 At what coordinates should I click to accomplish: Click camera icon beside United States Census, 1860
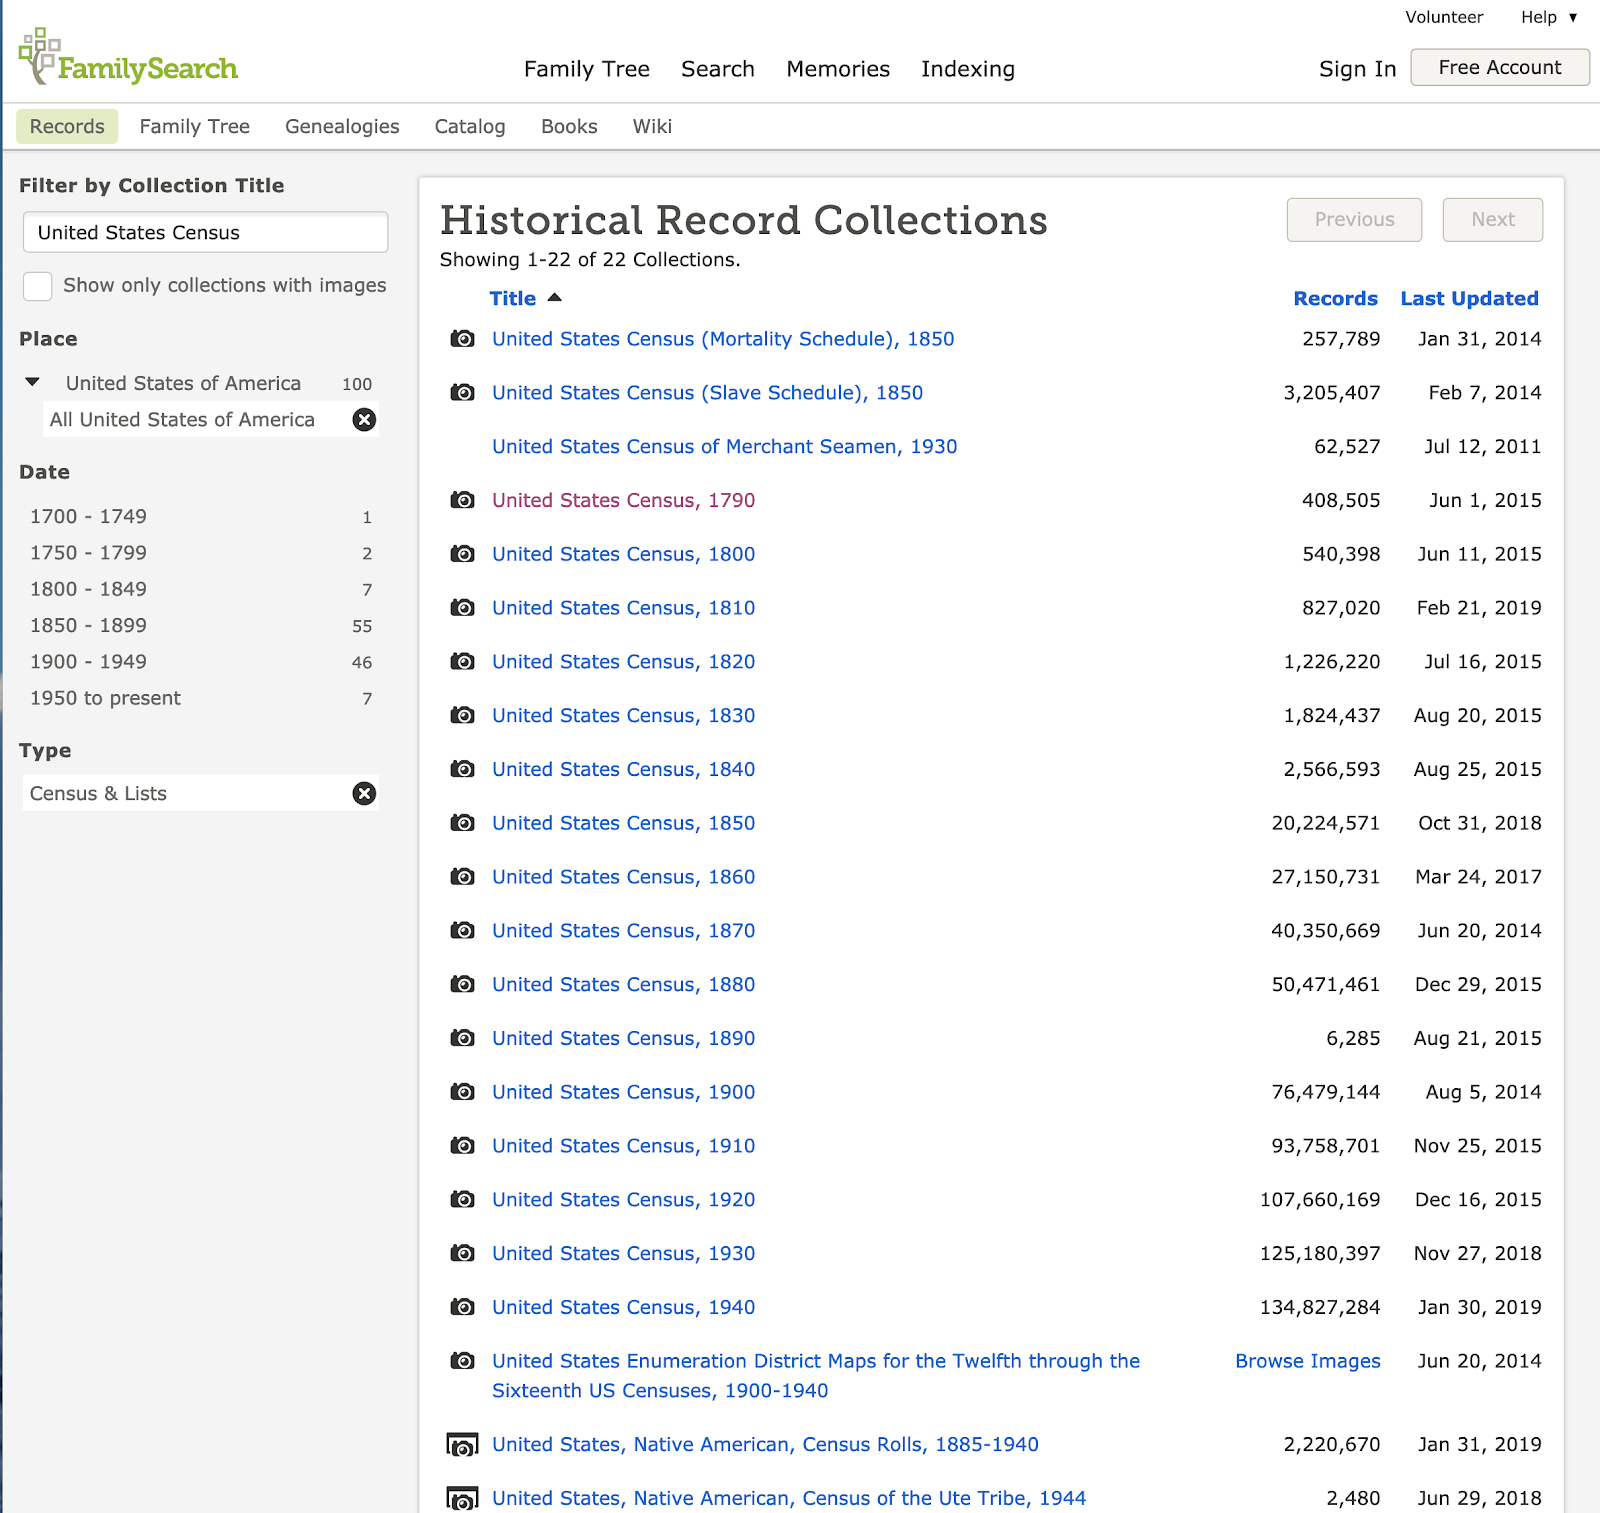(x=462, y=877)
